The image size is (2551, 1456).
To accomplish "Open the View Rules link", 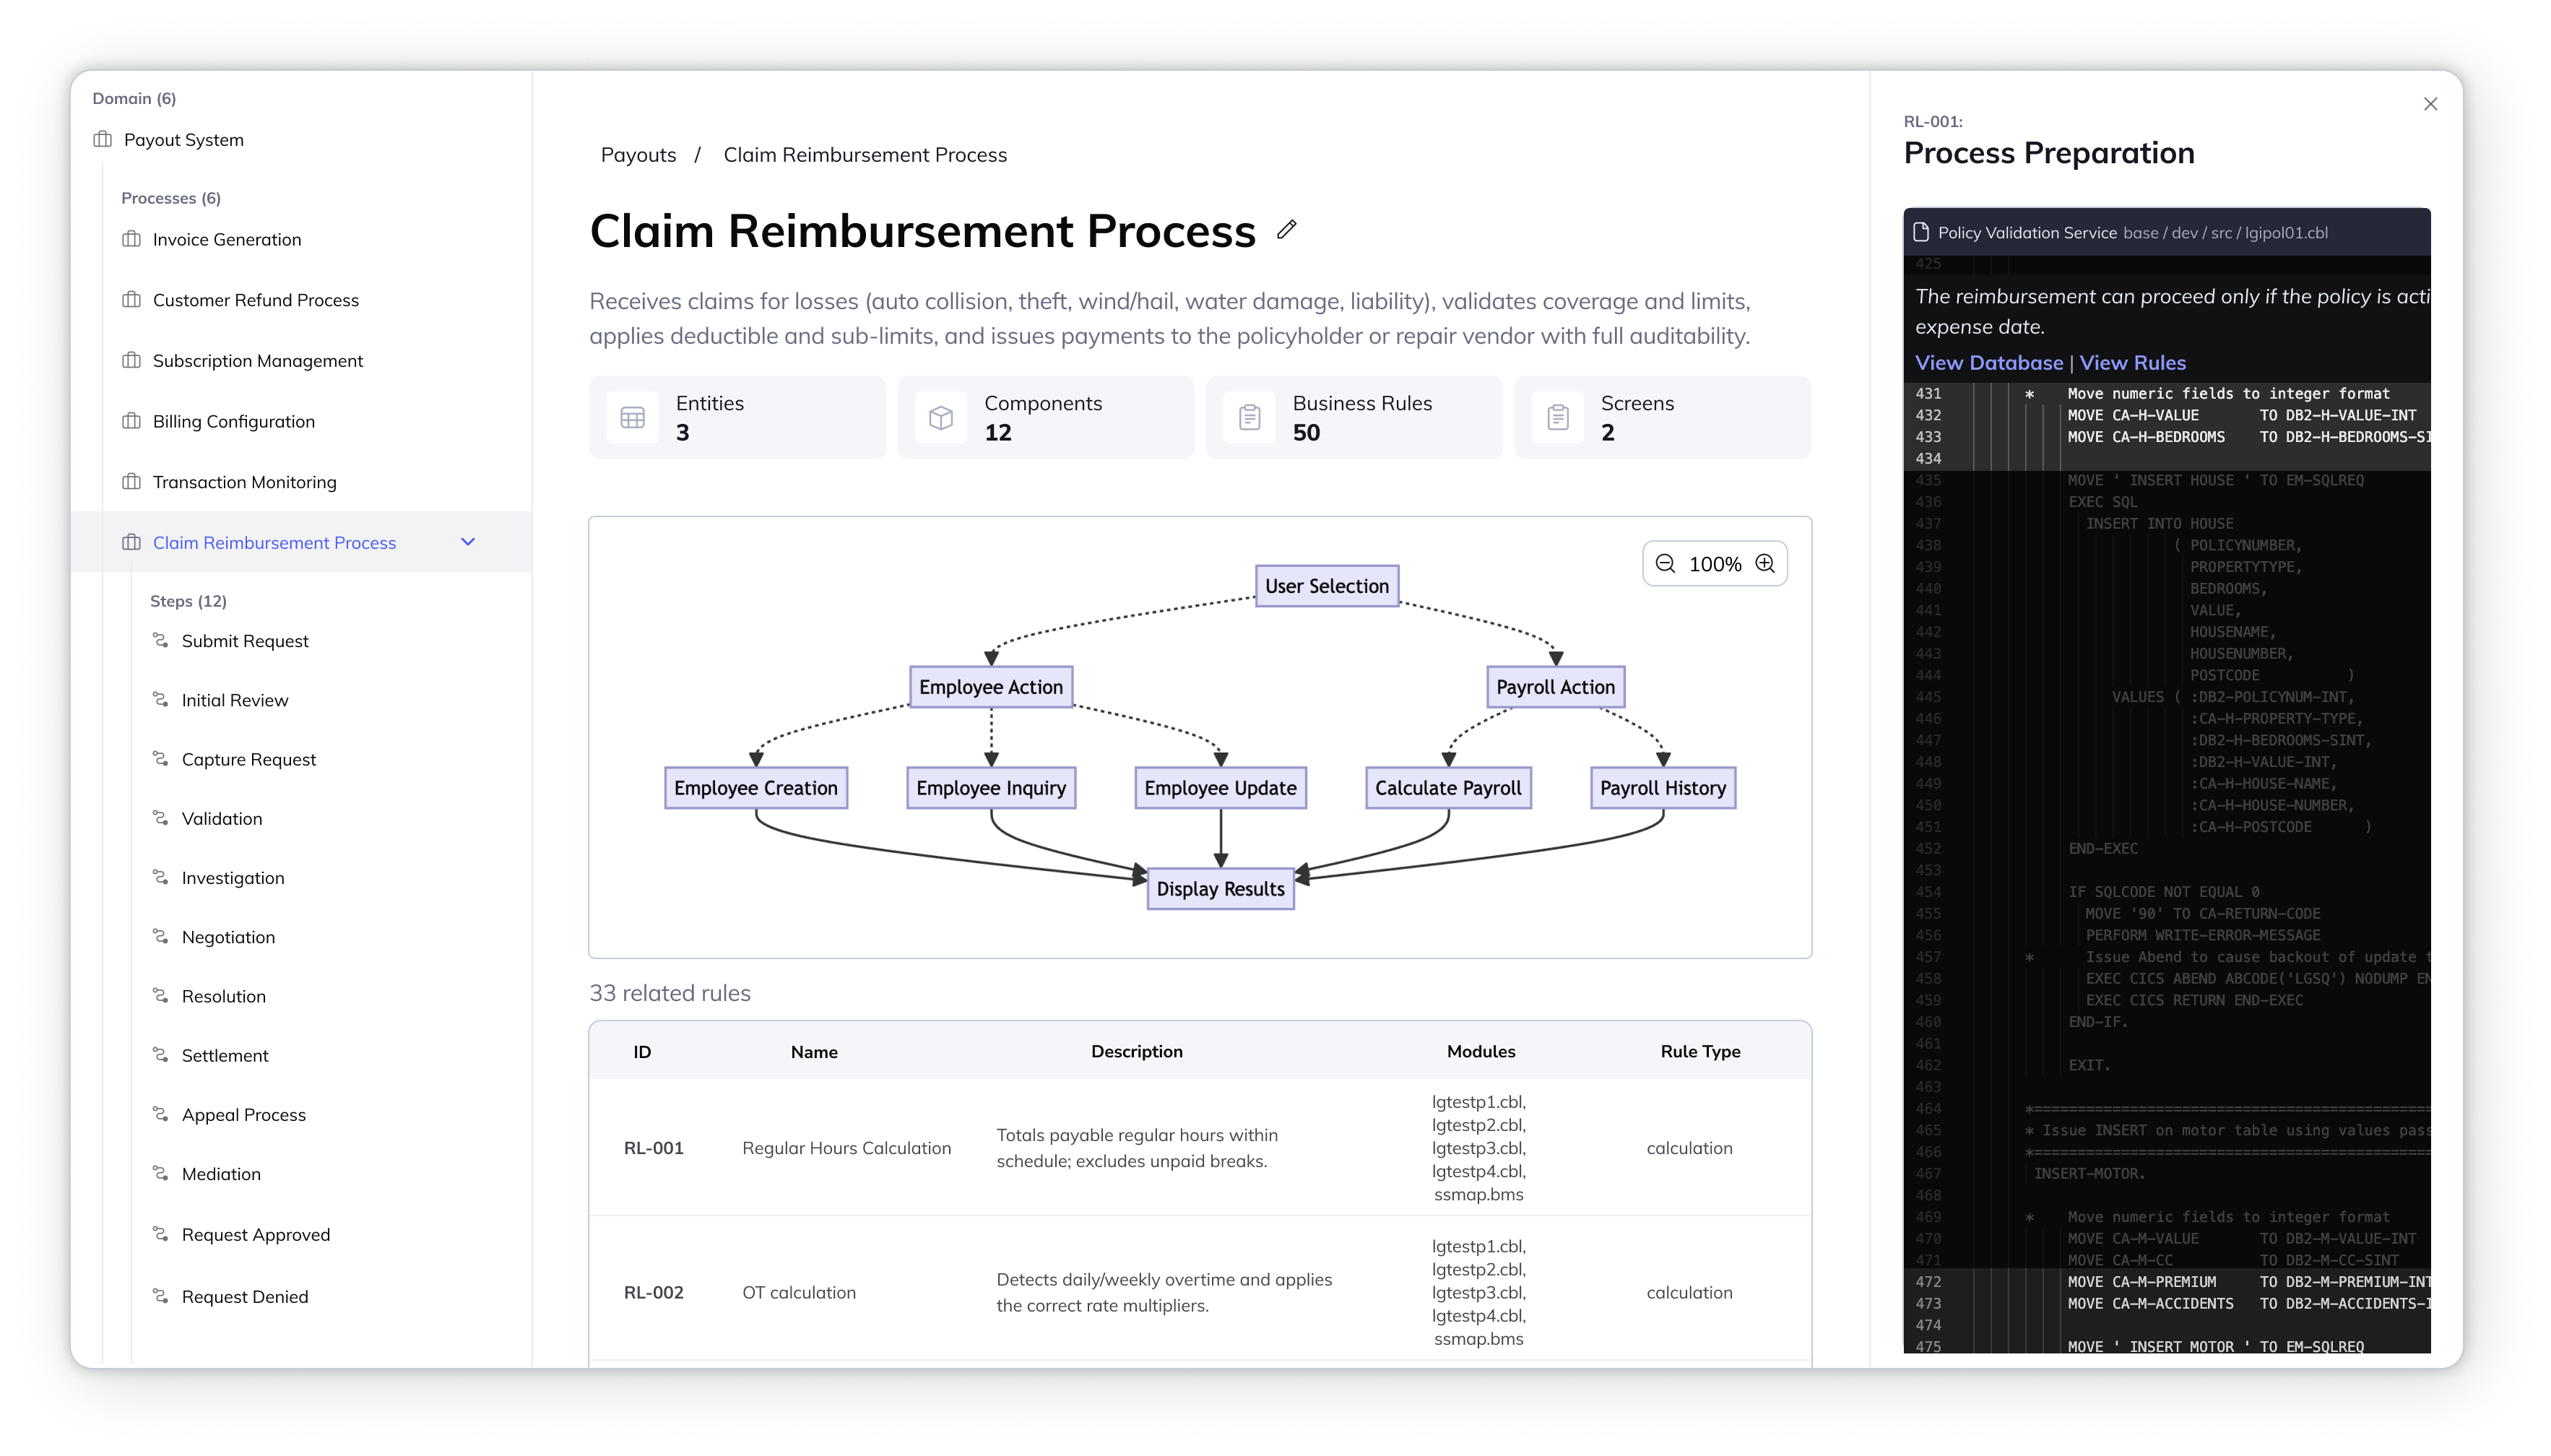I will (x=2132, y=363).
